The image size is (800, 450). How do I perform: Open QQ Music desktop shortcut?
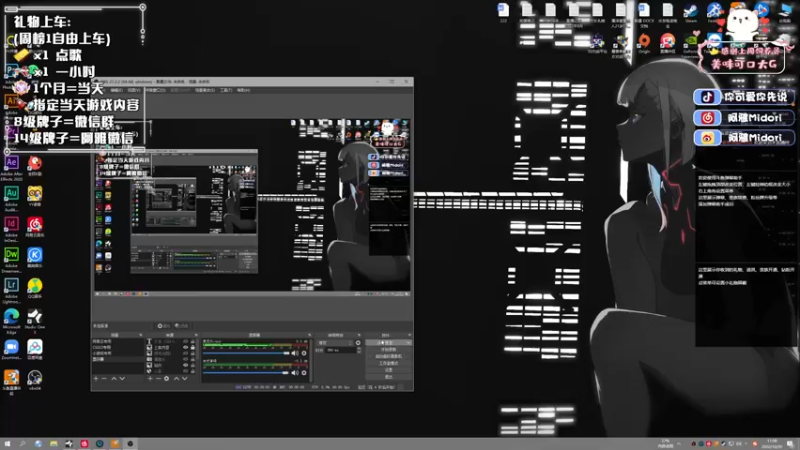35,286
